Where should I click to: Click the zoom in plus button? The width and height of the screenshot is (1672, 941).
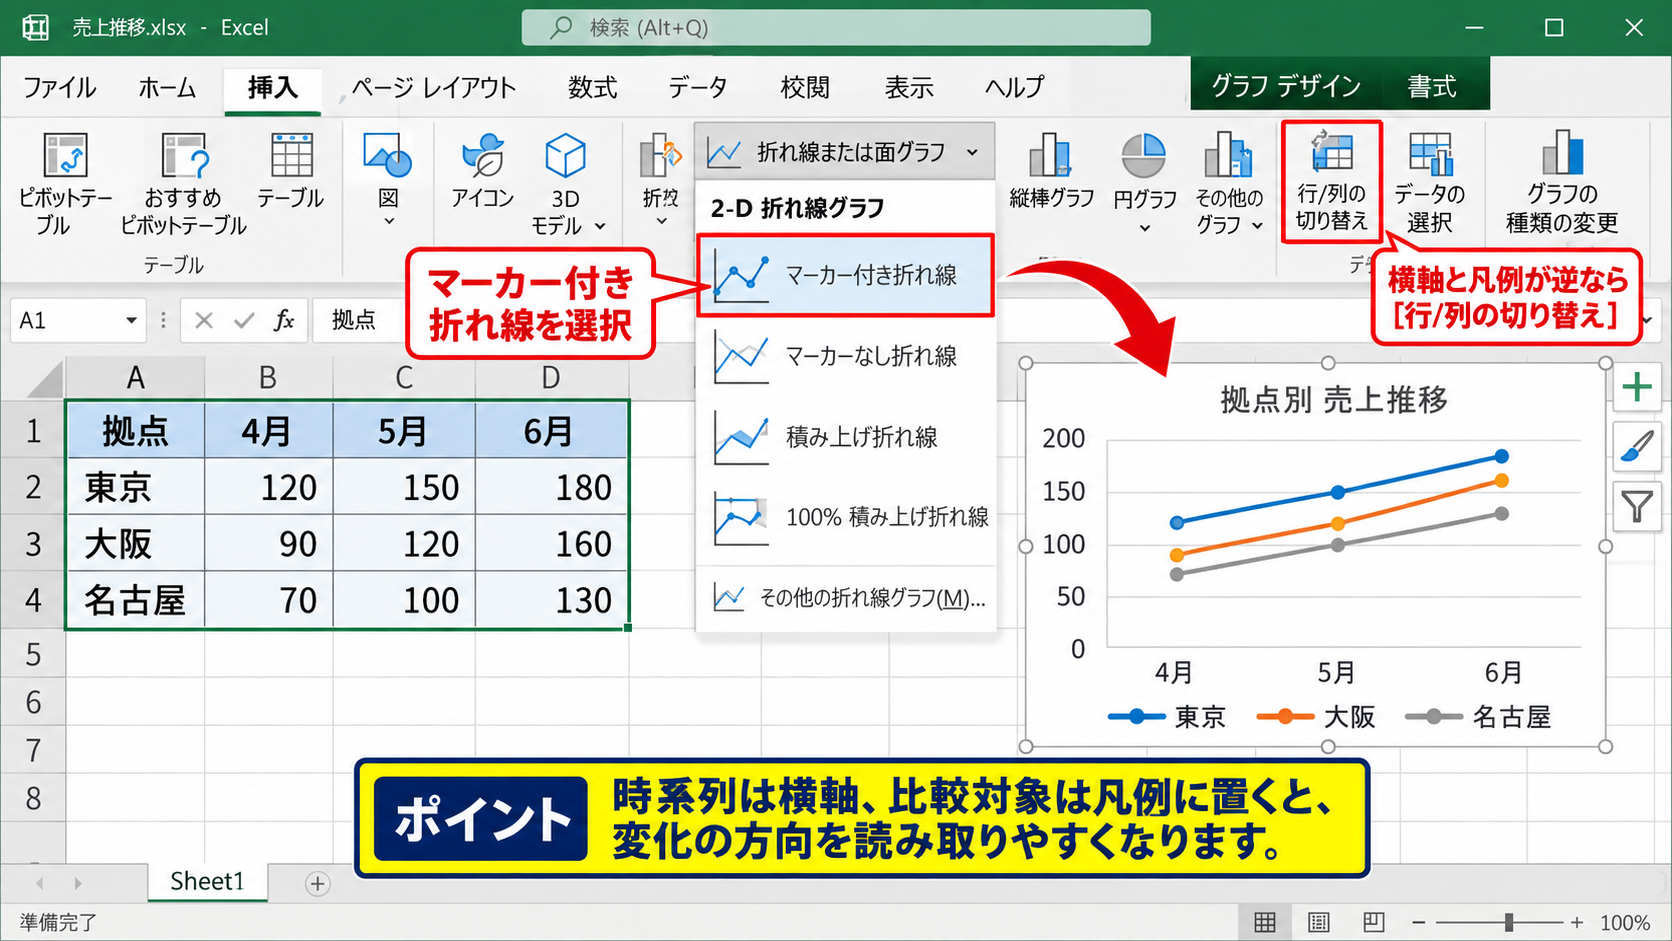pos(1577,922)
